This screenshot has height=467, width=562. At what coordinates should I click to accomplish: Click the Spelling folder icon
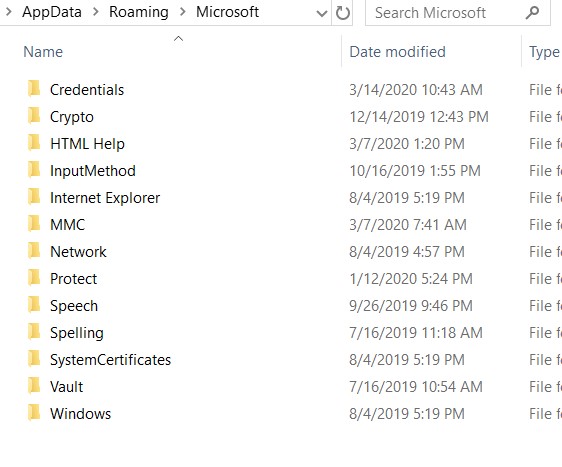[34, 332]
